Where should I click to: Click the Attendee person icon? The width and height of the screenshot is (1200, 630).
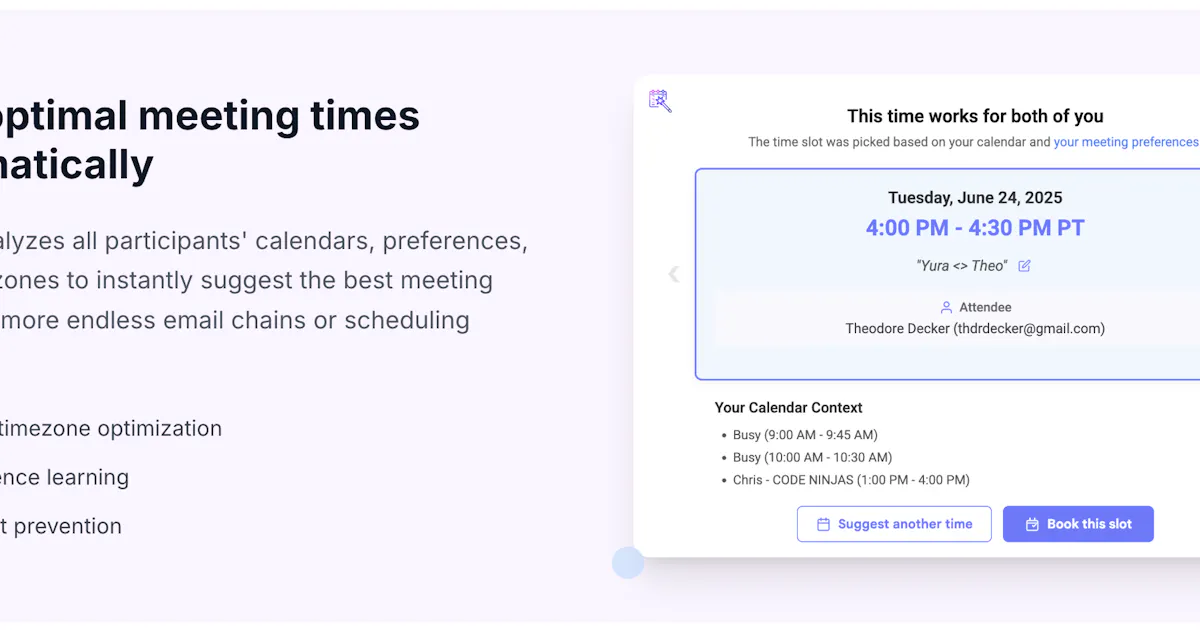946,307
